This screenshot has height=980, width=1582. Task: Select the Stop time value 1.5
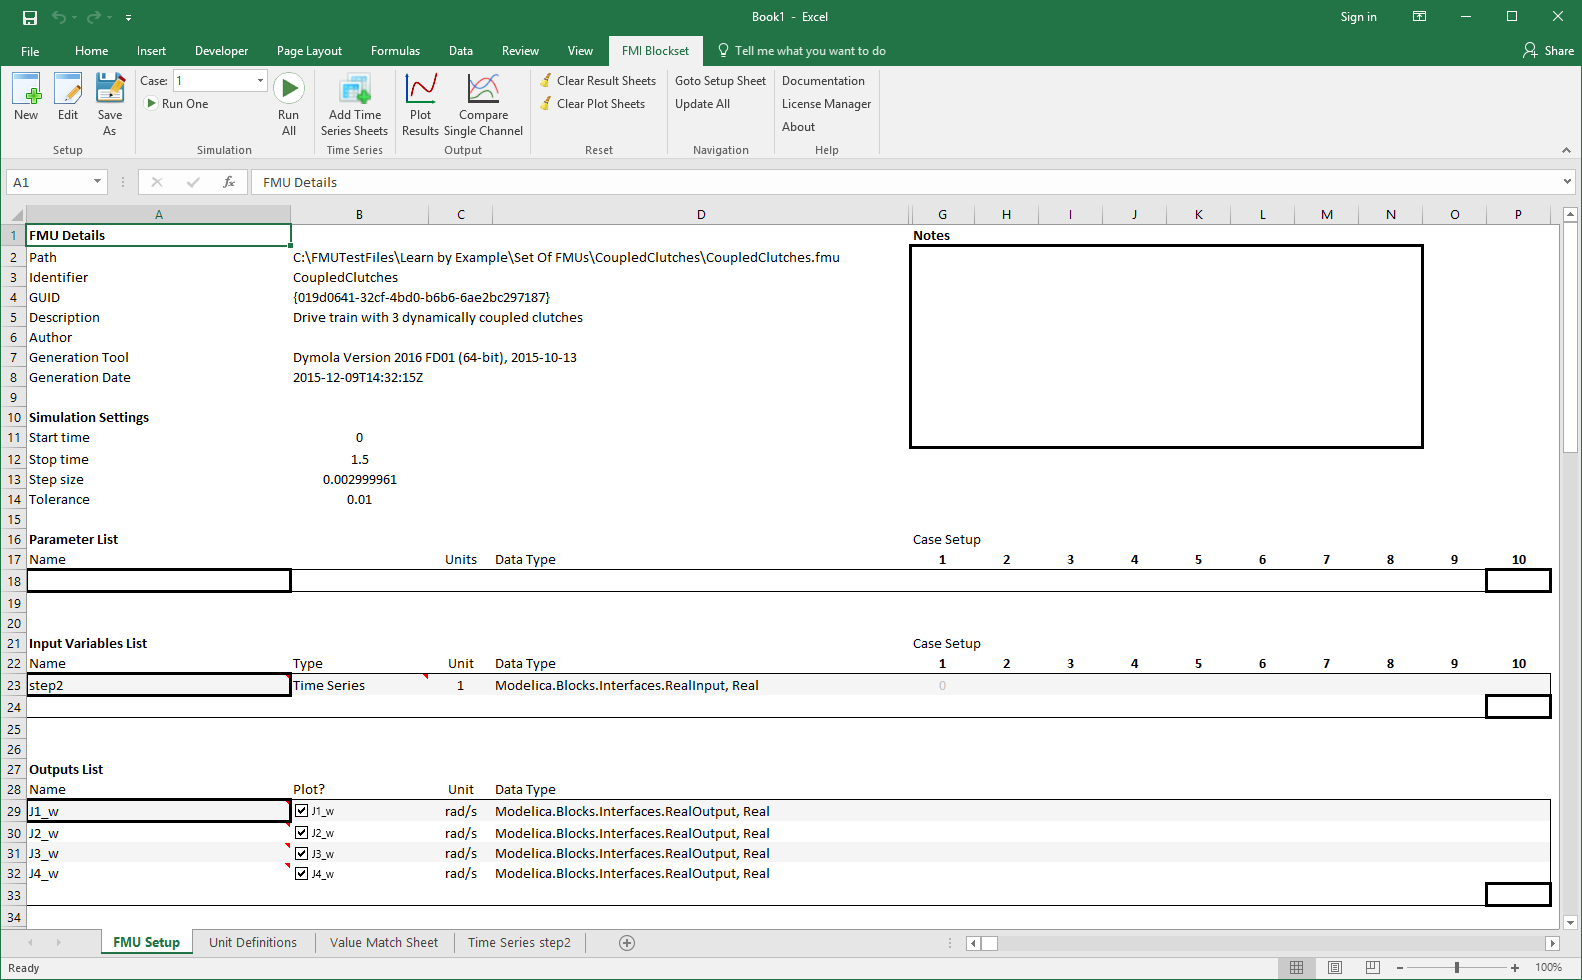(x=359, y=459)
